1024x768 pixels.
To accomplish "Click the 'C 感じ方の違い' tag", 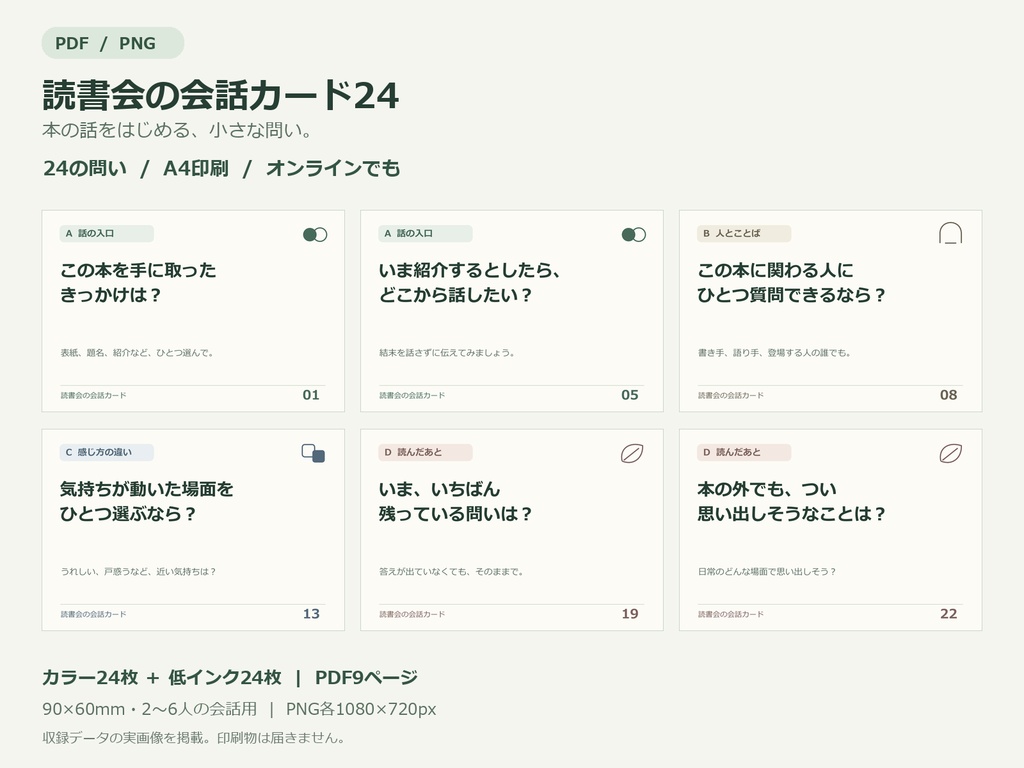I will coord(107,452).
